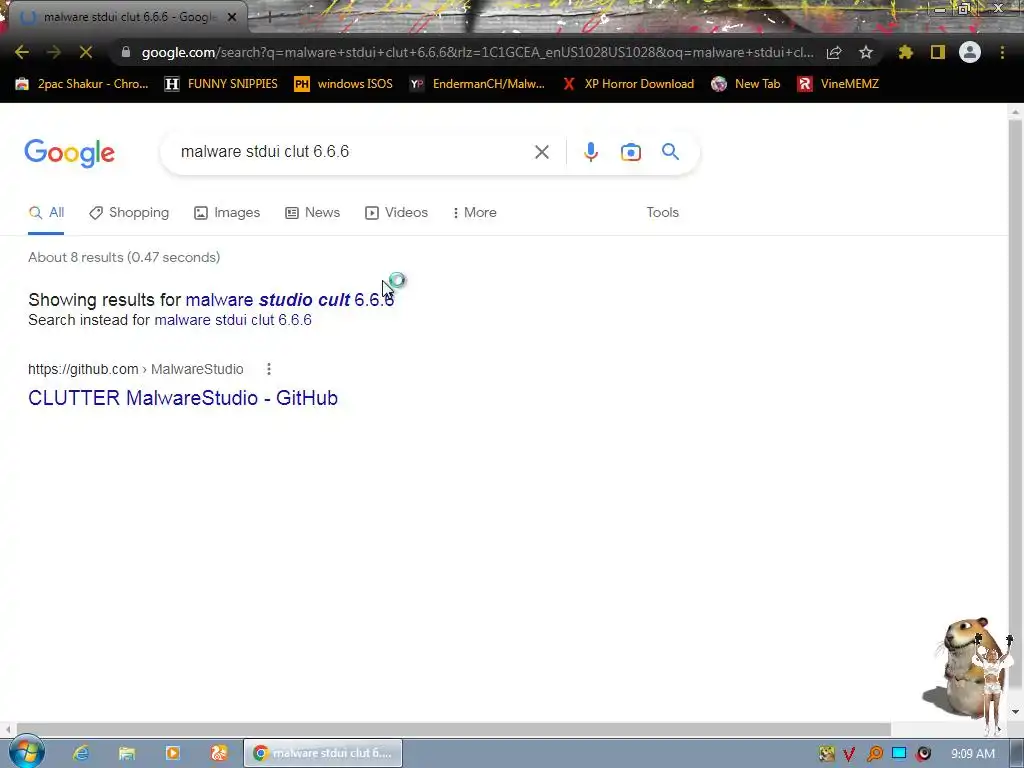
Task: Toggle the Chrome side panel
Action: pyautogui.click(x=938, y=52)
